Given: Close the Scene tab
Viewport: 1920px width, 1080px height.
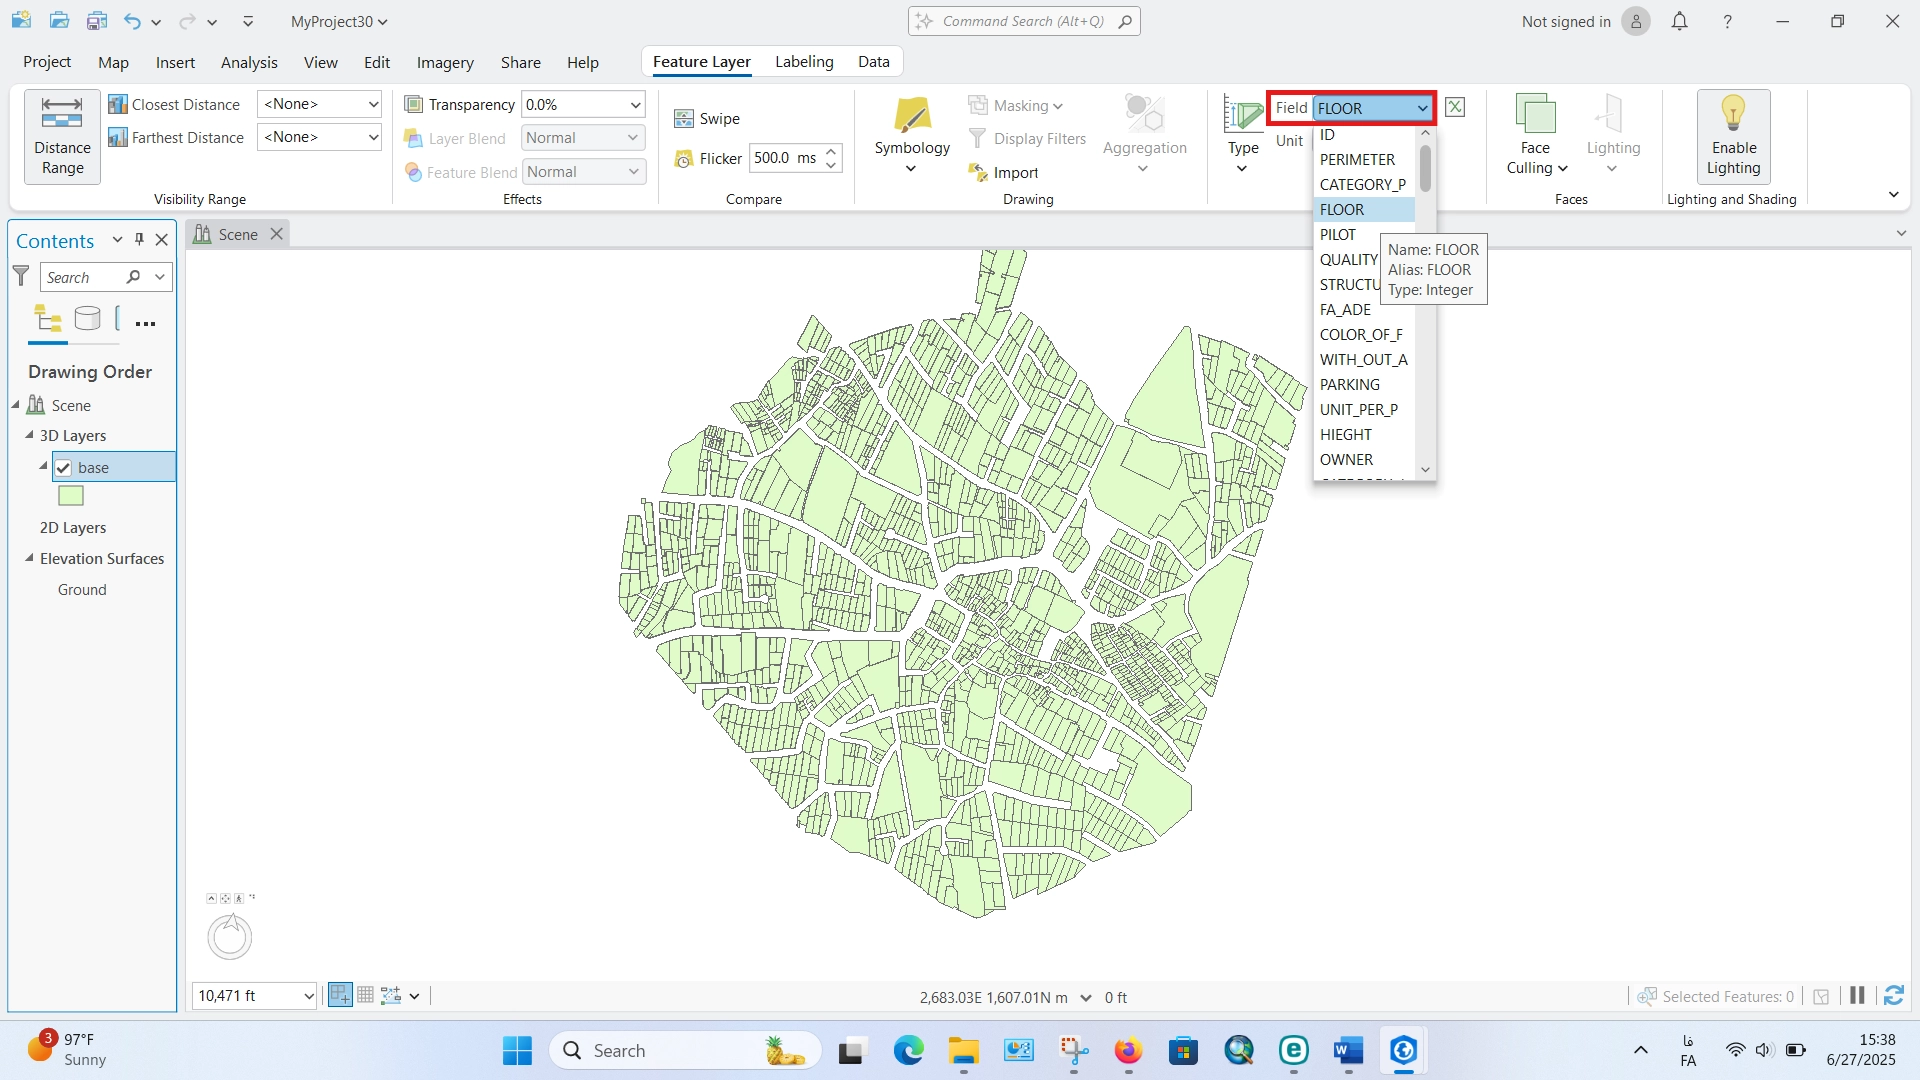Looking at the screenshot, I should pos(277,233).
